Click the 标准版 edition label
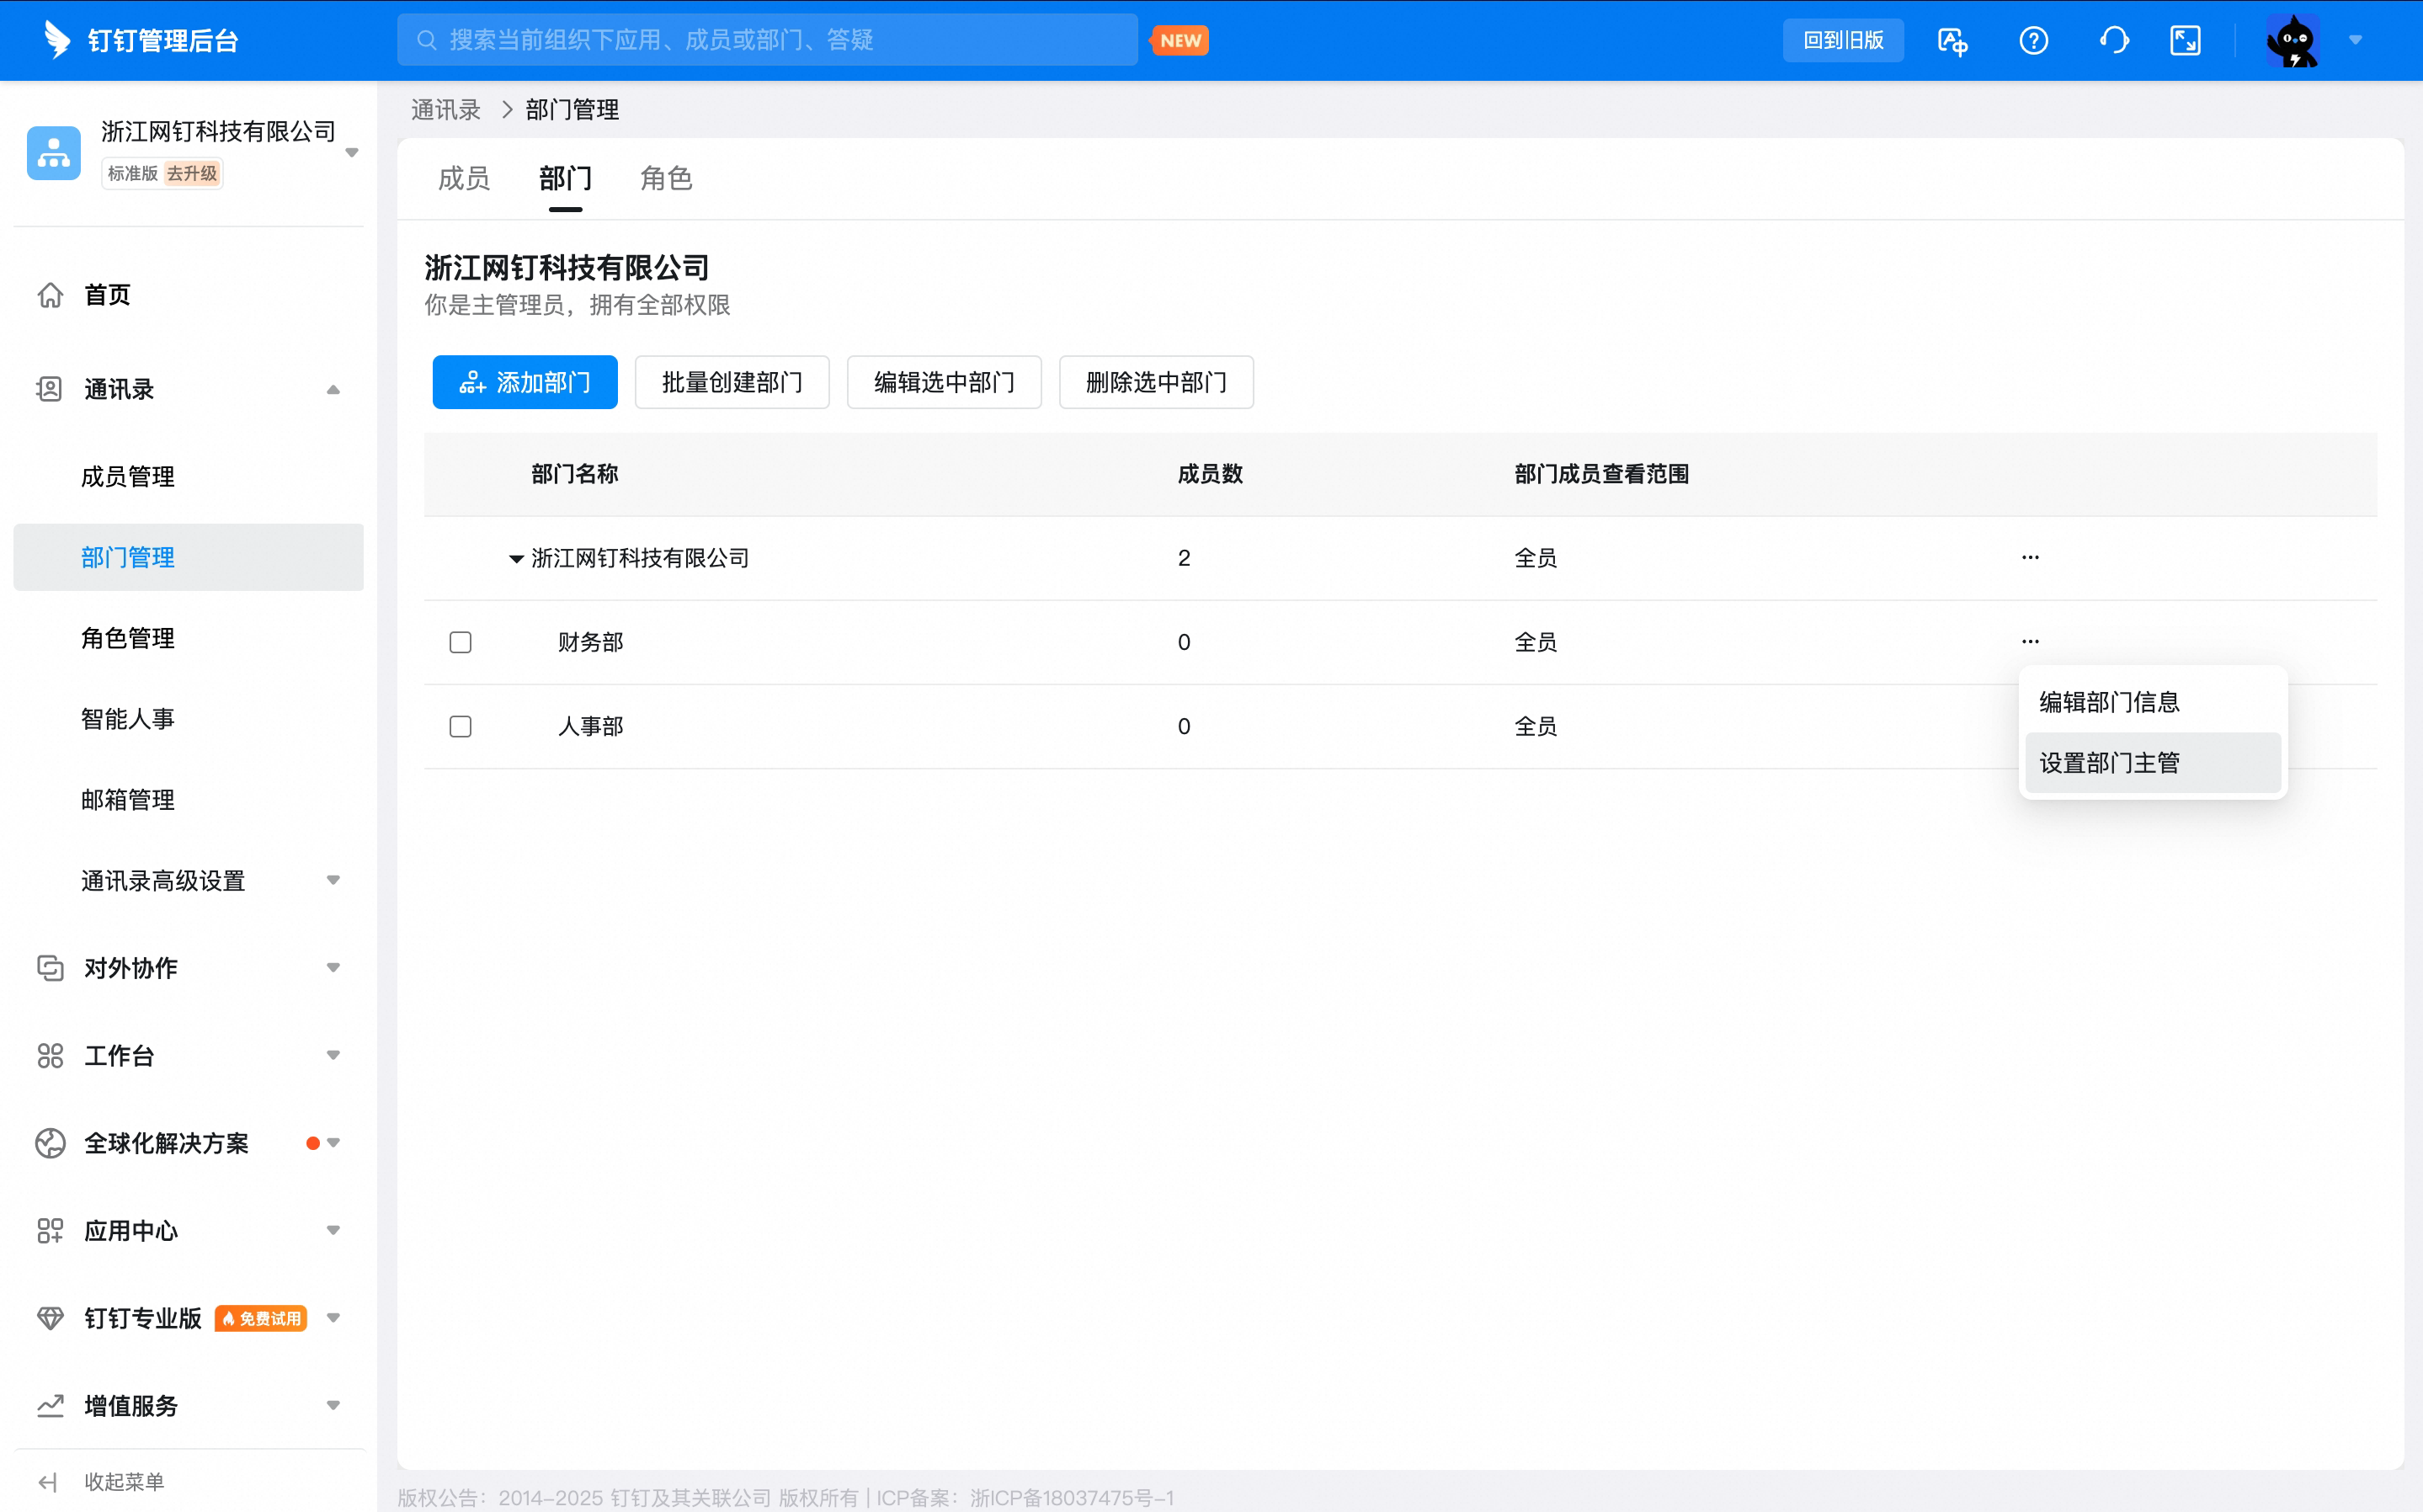Screen dimensions: 2423x1512 pos(133,174)
